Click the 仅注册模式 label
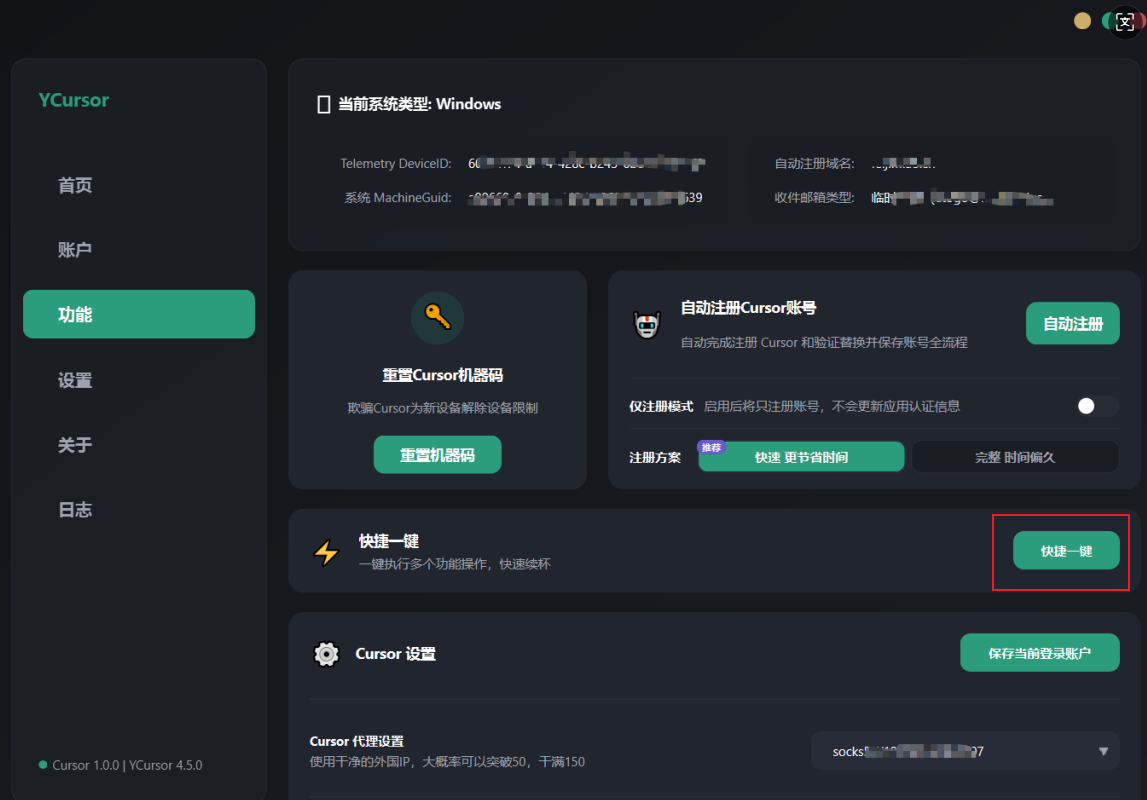This screenshot has width=1147, height=800. click(661, 407)
